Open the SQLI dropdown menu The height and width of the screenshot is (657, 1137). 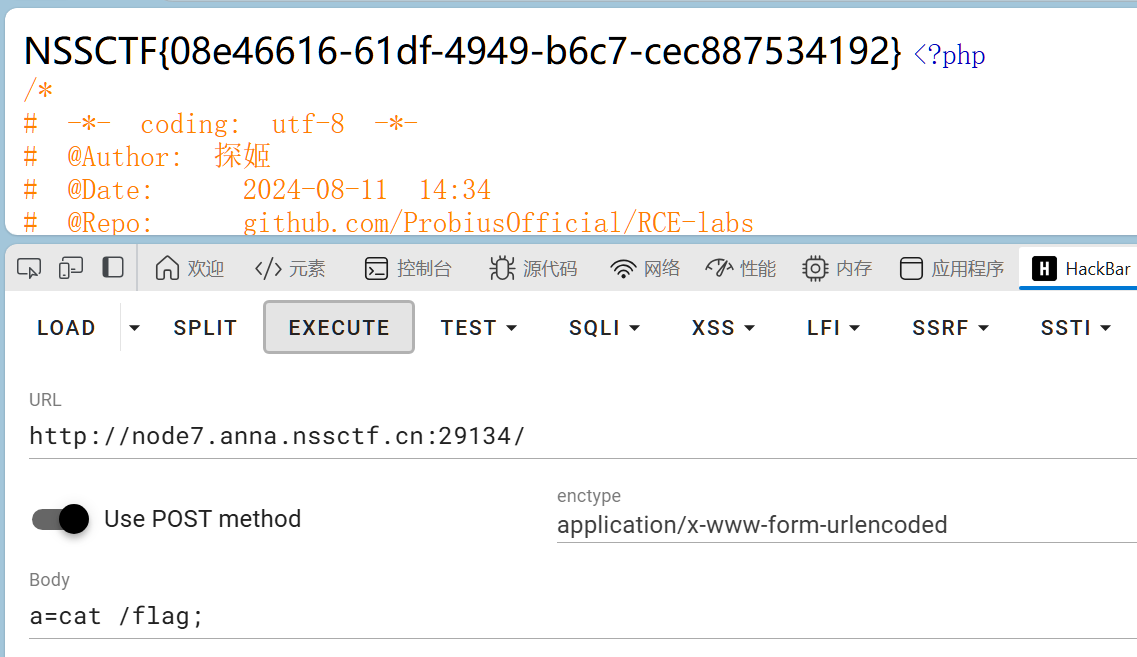click(604, 328)
